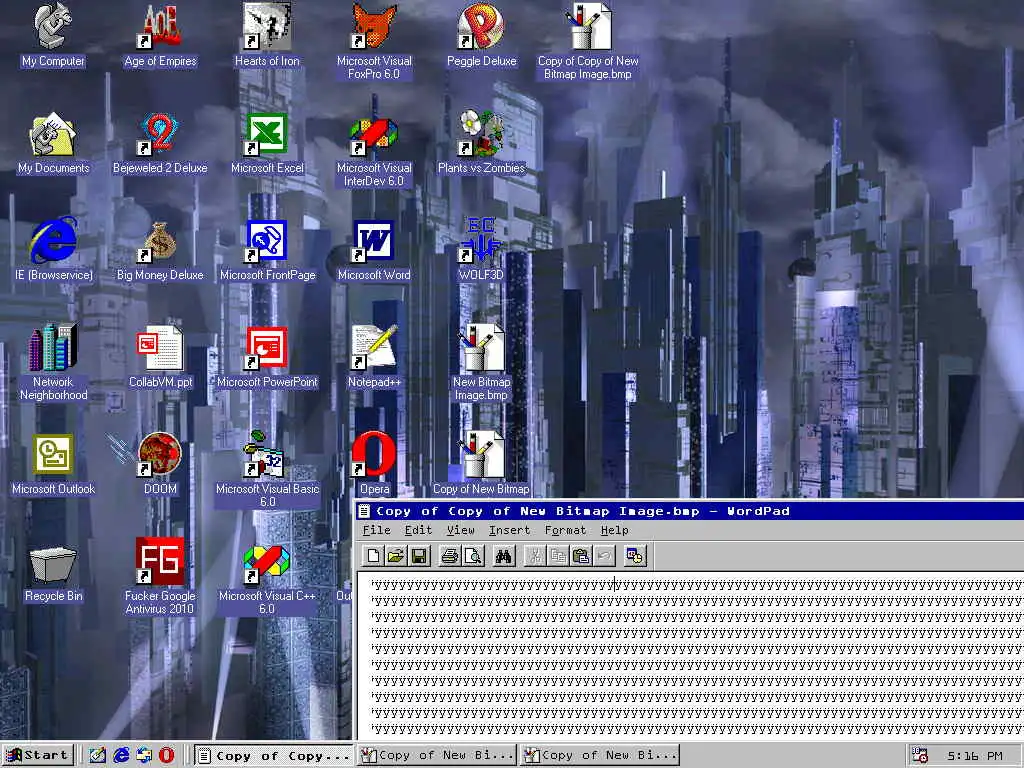1024x768 pixels.
Task: Select the Microsoft Outlook desktop icon
Action: 54,464
